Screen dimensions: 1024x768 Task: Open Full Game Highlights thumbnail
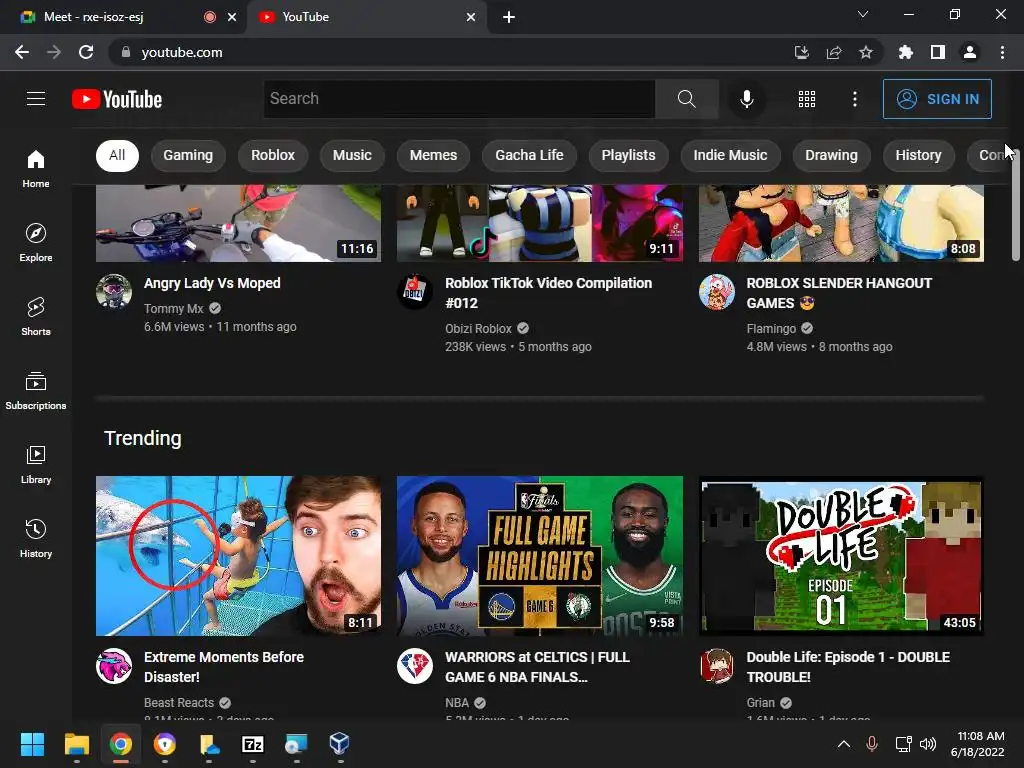pyautogui.click(x=540, y=556)
